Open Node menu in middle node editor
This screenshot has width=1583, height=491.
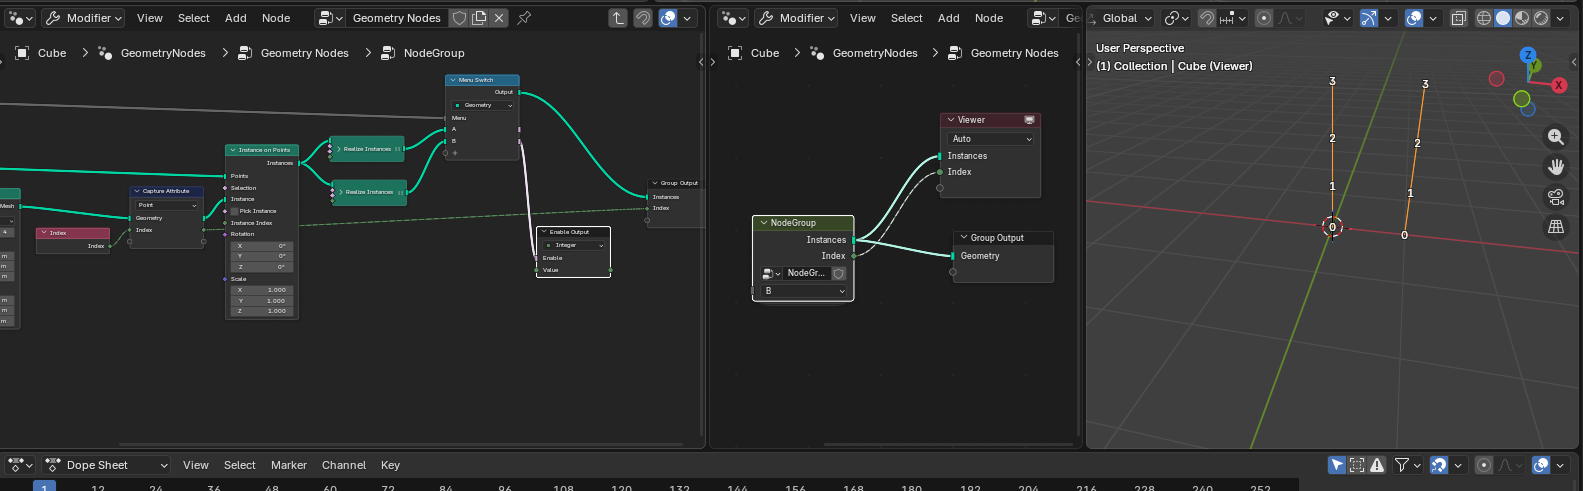pyautogui.click(x=989, y=18)
